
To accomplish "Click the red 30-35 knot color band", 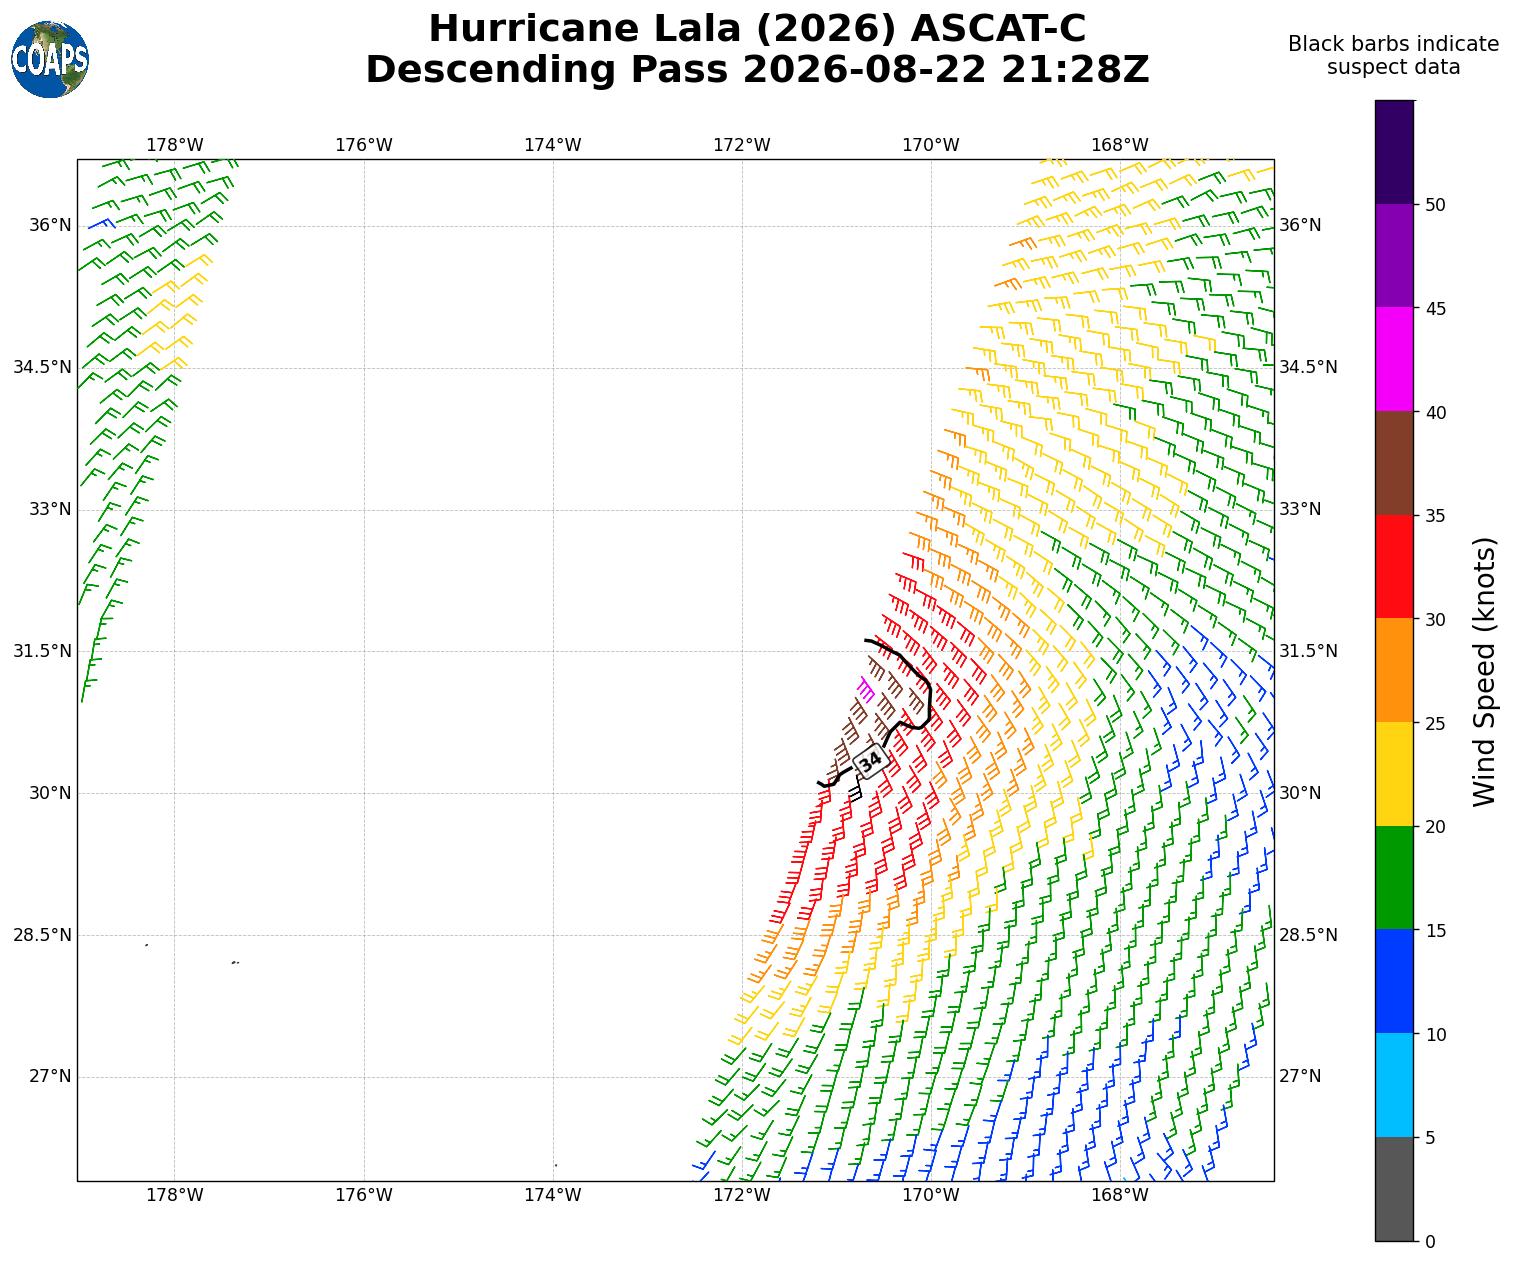I will pos(1395,567).
